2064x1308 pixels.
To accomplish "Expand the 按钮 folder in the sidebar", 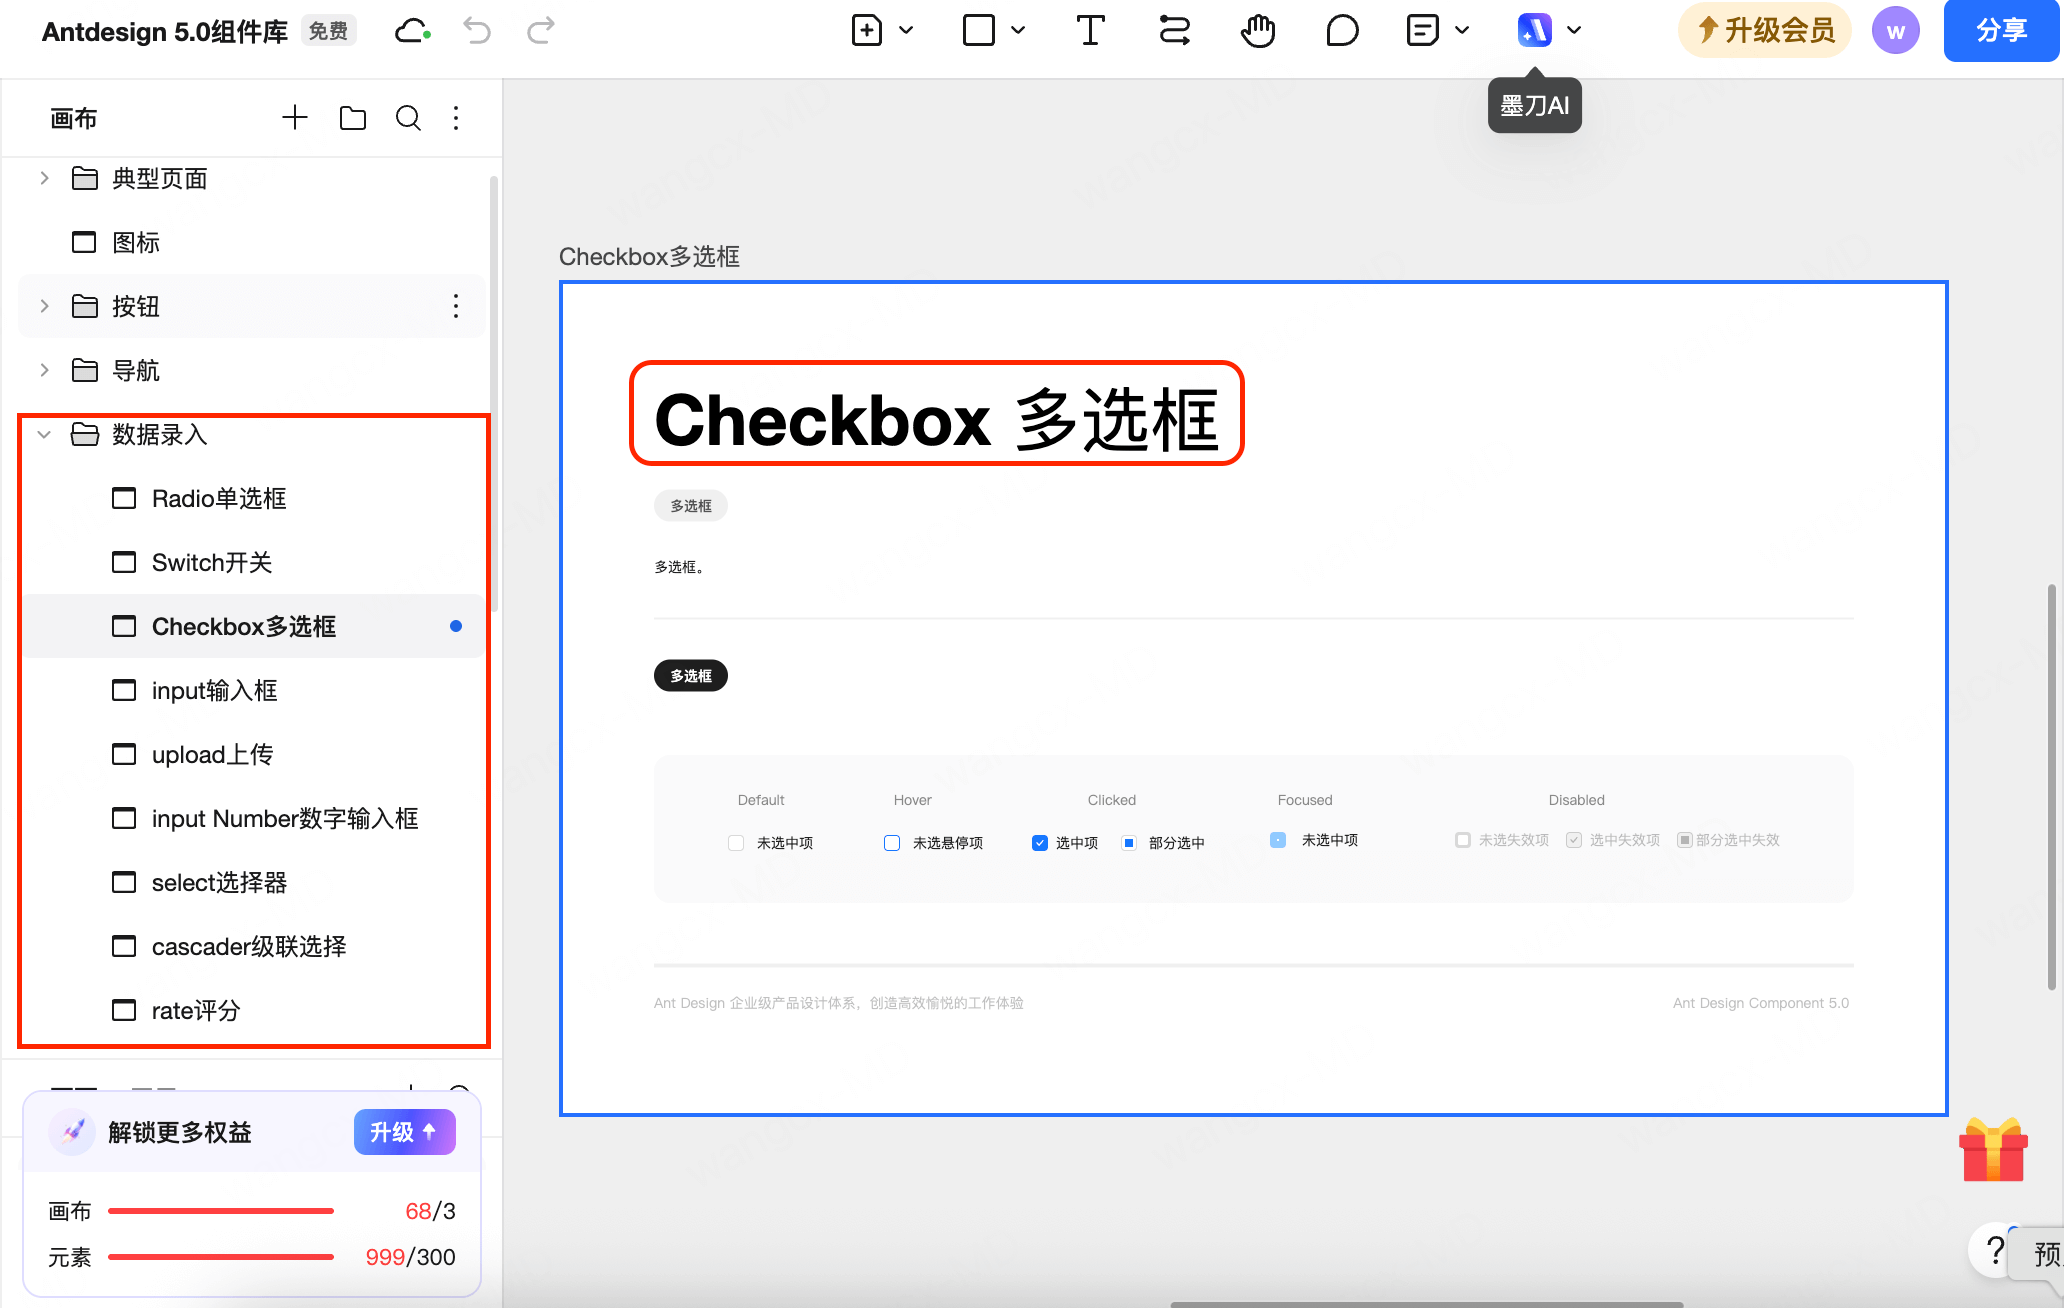I will click(44, 306).
